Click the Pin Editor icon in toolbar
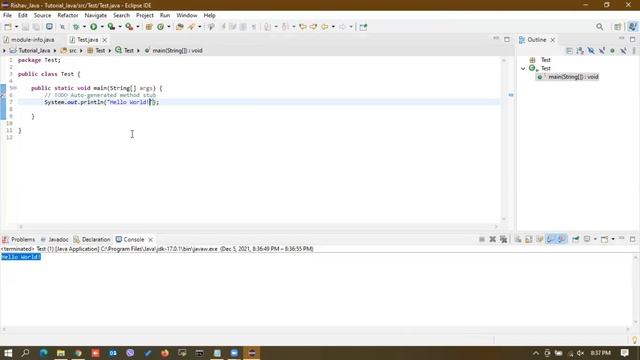Viewport: 640px width, 360px height. pyautogui.click(x=363, y=27)
